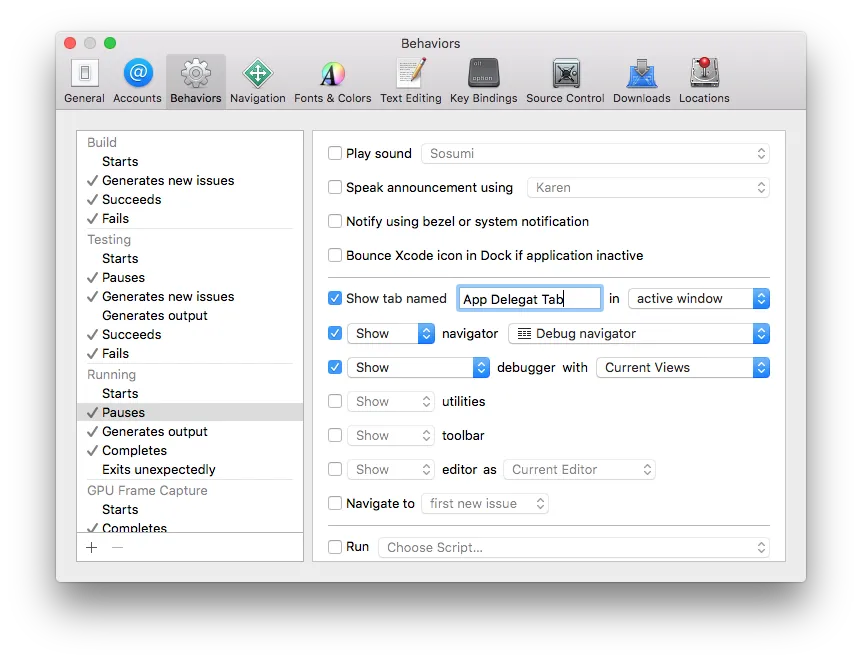Close the Behaviors preferences window
This screenshot has height=662, width=862.
point(70,43)
